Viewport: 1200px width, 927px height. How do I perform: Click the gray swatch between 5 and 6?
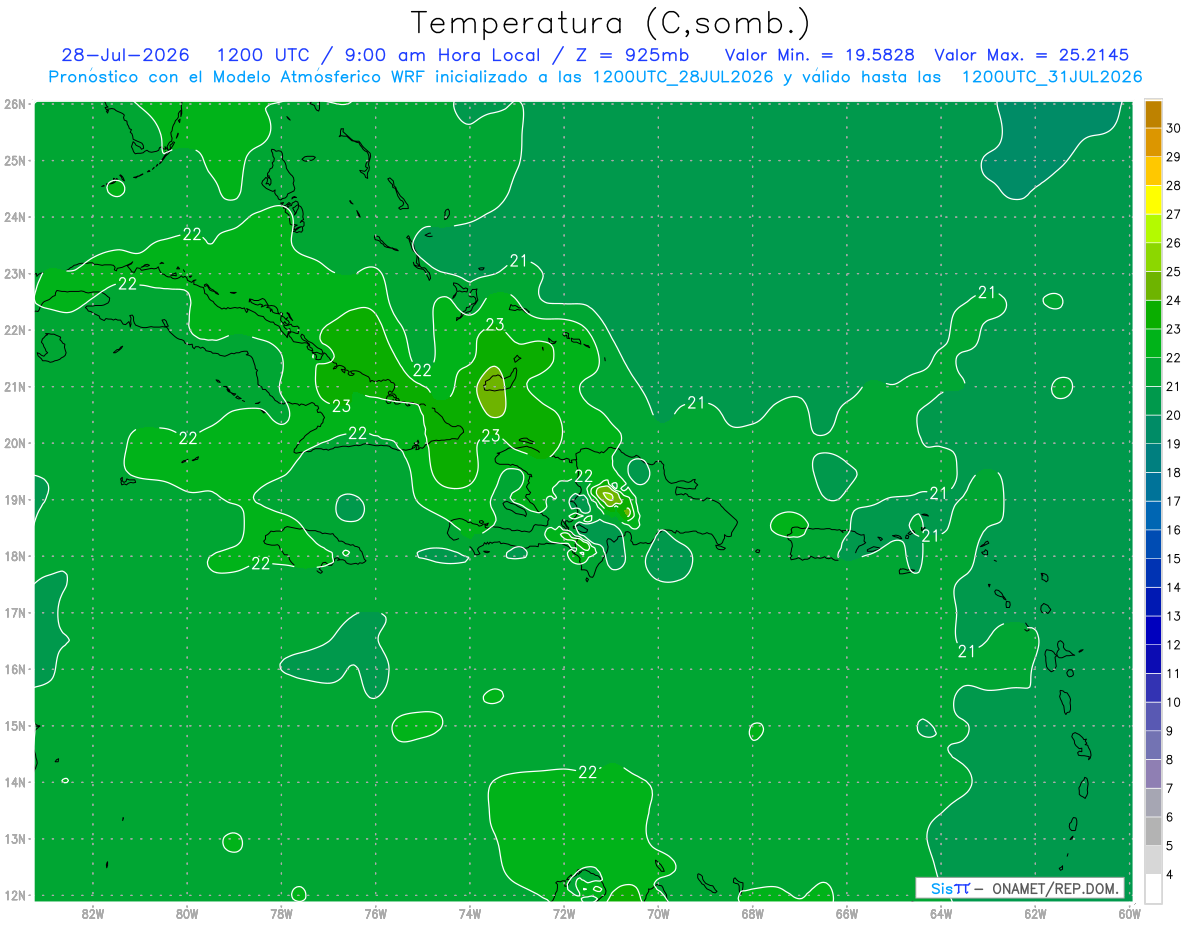click(1153, 831)
